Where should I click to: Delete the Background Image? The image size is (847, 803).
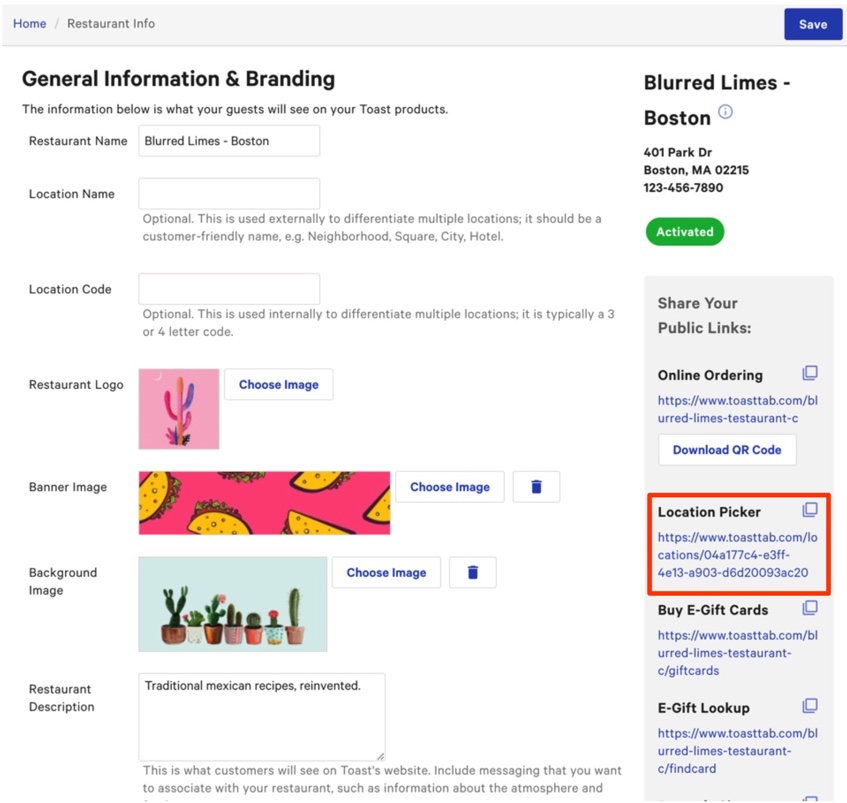(473, 572)
